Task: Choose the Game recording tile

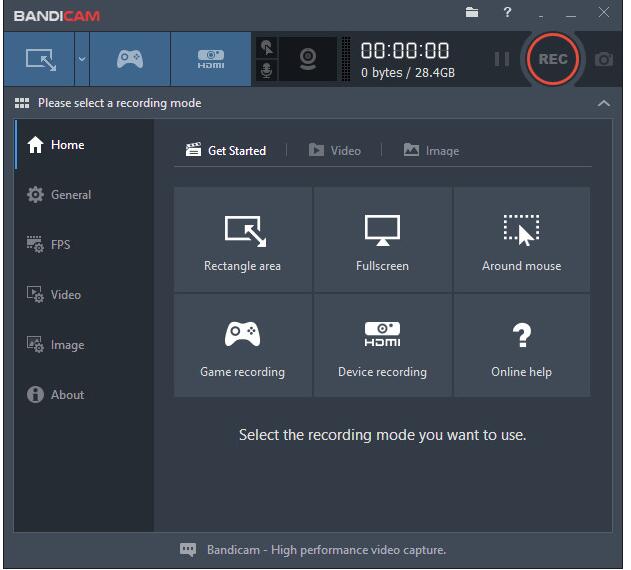Action: pyautogui.click(x=243, y=345)
